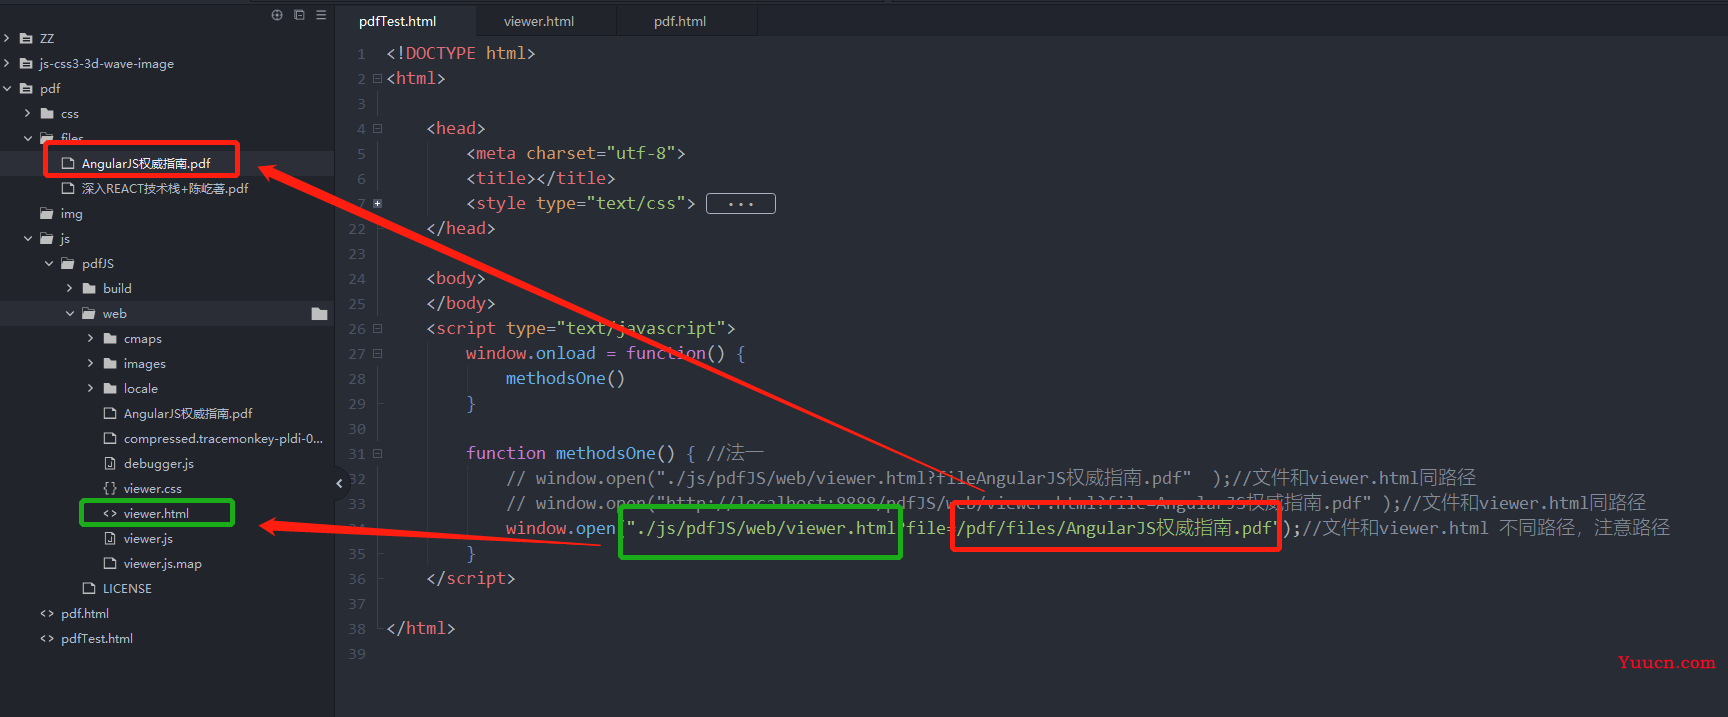This screenshot has height=717, width=1728.
Task: Fold the html block at line 2
Action: pos(377,78)
